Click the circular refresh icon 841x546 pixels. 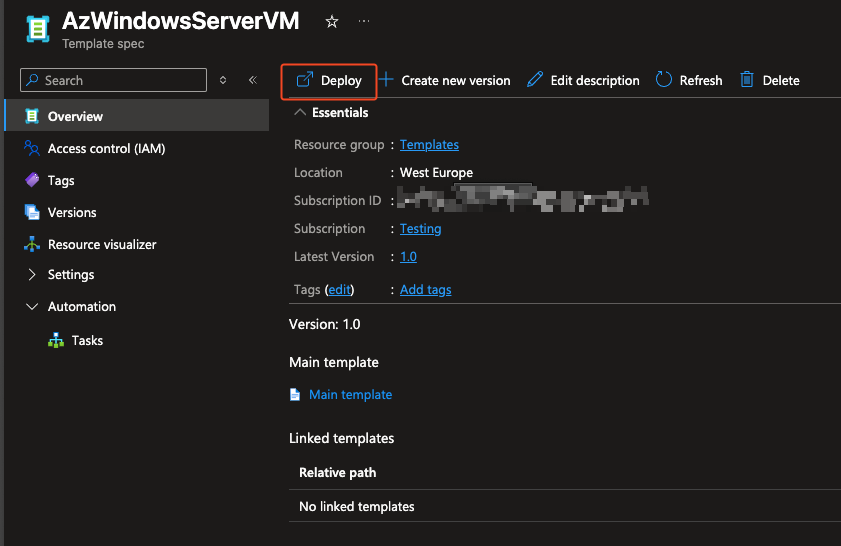pyautogui.click(x=663, y=80)
